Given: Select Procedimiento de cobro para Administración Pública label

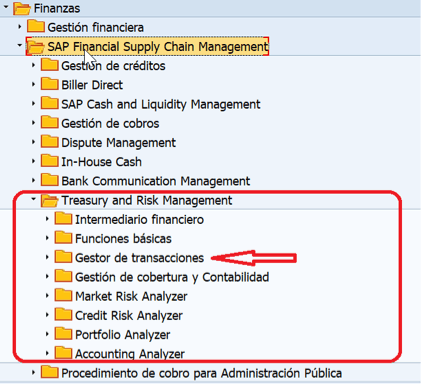Looking at the screenshot, I should pos(201,373).
